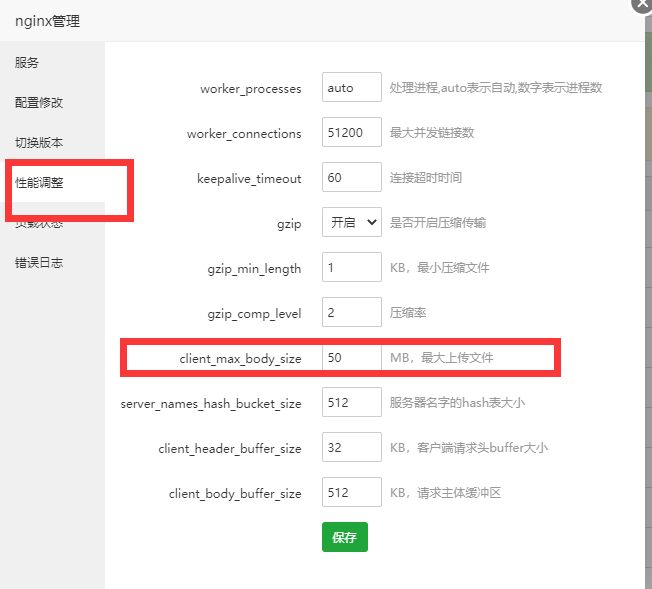The width and height of the screenshot is (652, 589).
Task: Click the gzip_comp_level label
Action: coord(254,314)
